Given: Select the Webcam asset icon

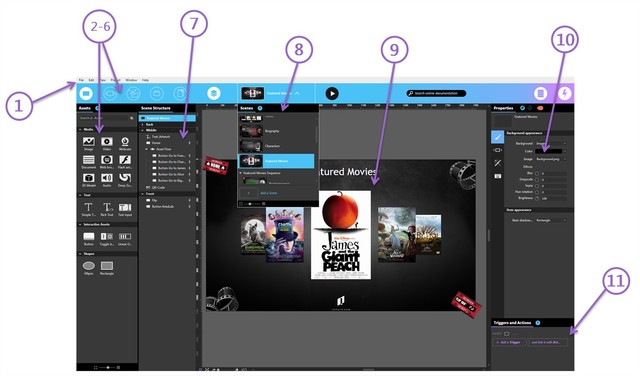Looking at the screenshot, I should point(125,142).
